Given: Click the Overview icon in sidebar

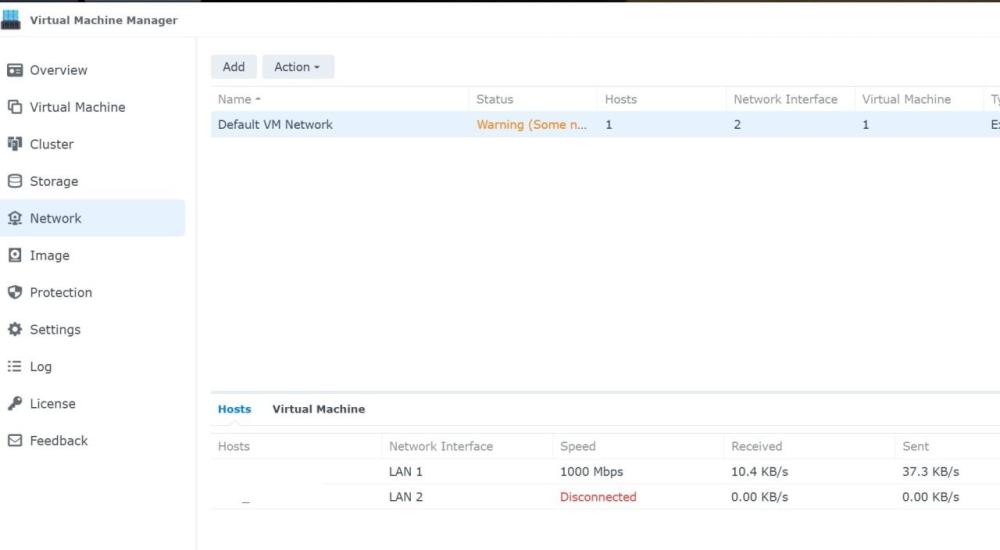Looking at the screenshot, I should 15,70.
